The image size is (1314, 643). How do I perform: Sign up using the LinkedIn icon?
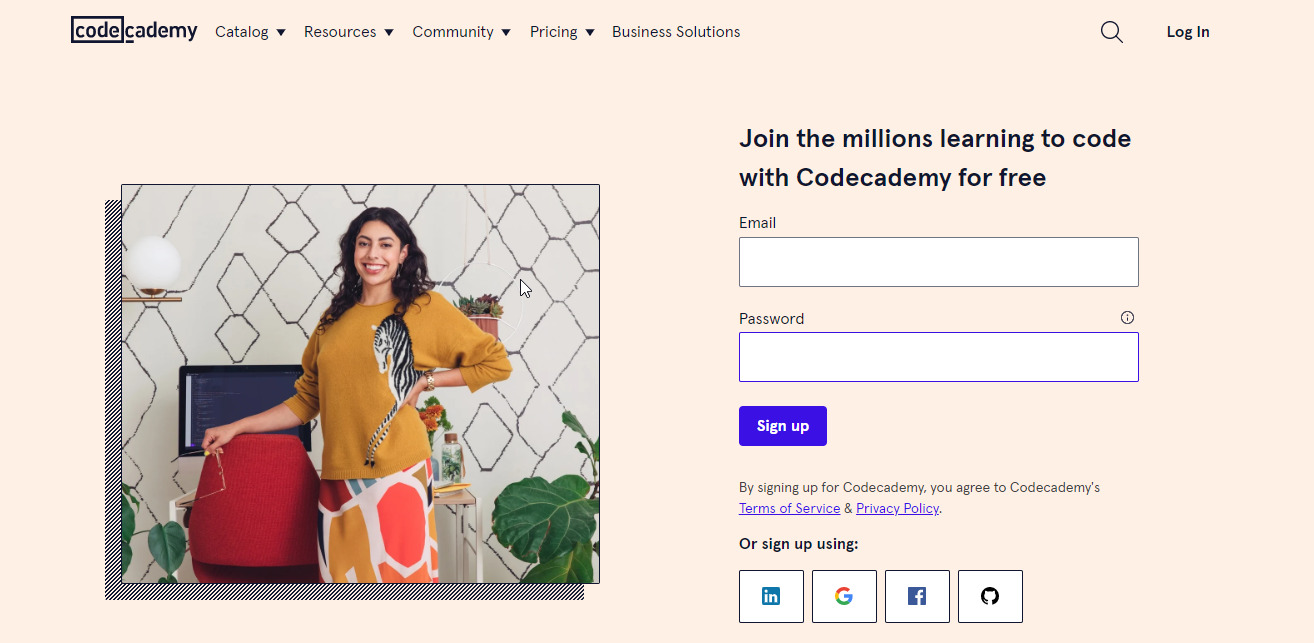coord(770,596)
